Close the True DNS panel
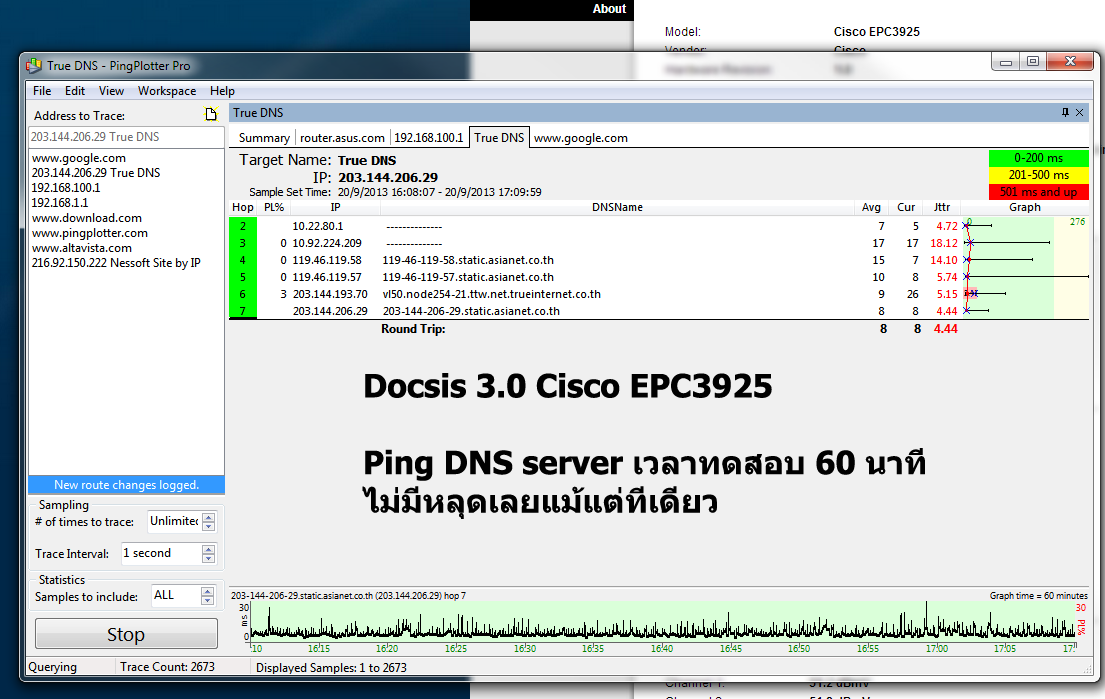The height and width of the screenshot is (699, 1105). click(1079, 113)
